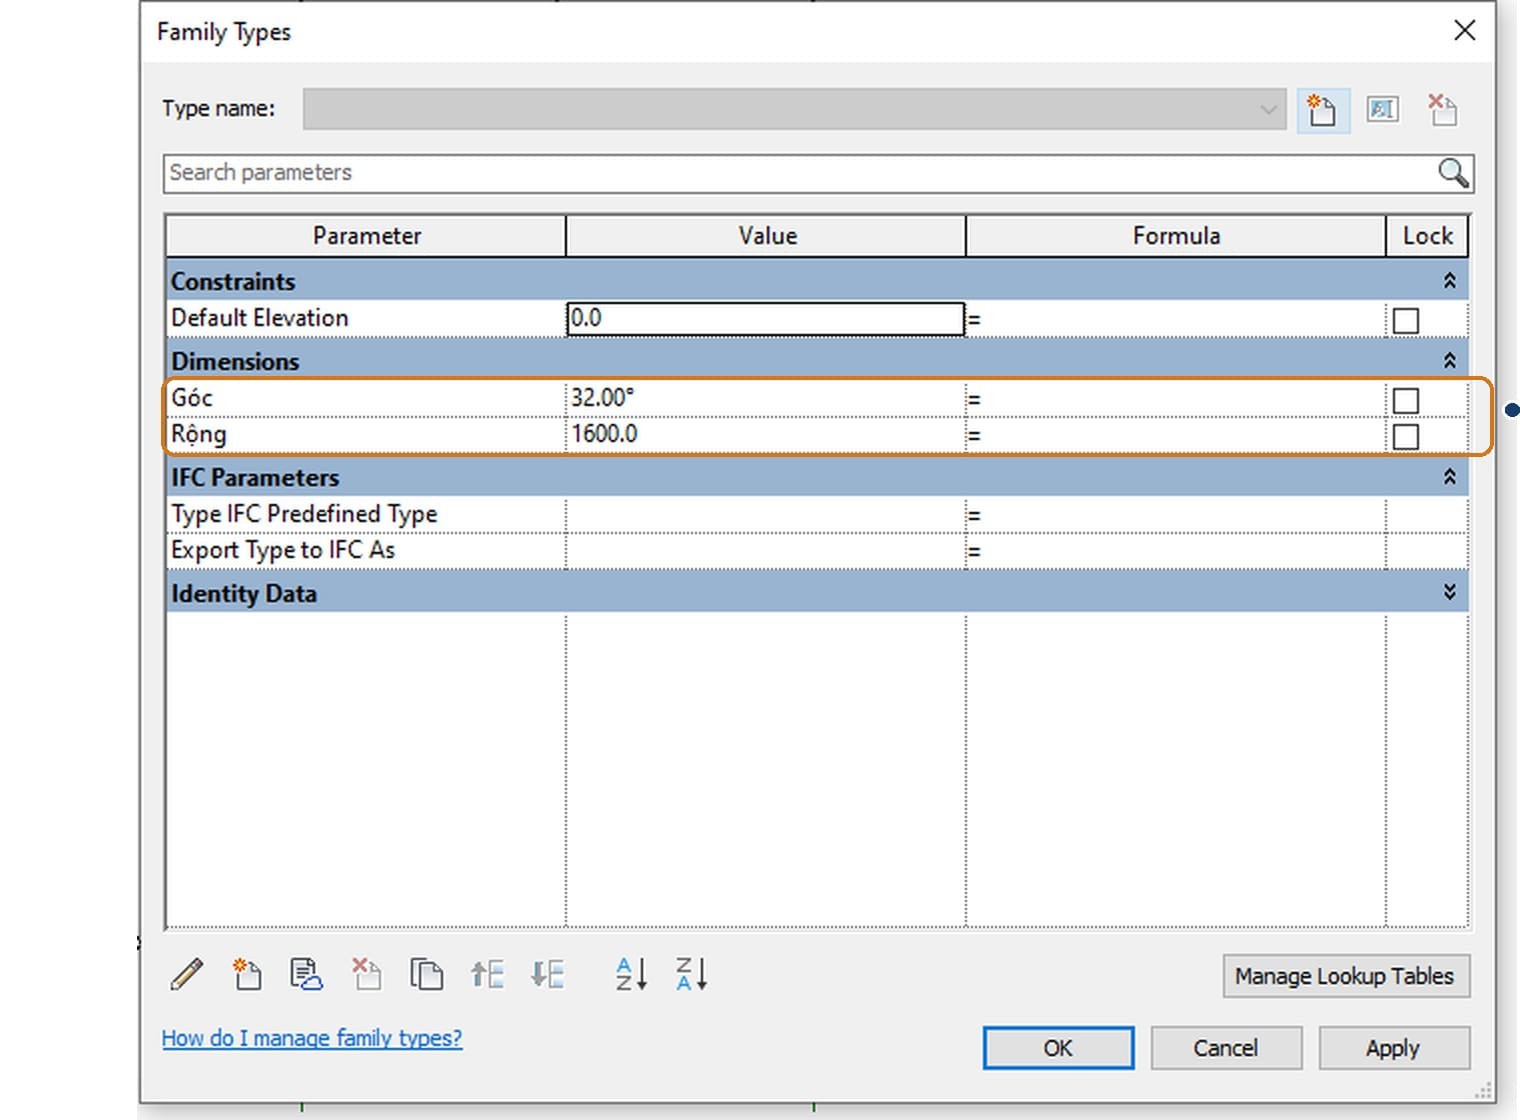Collapse the Constraints group

1449,281
